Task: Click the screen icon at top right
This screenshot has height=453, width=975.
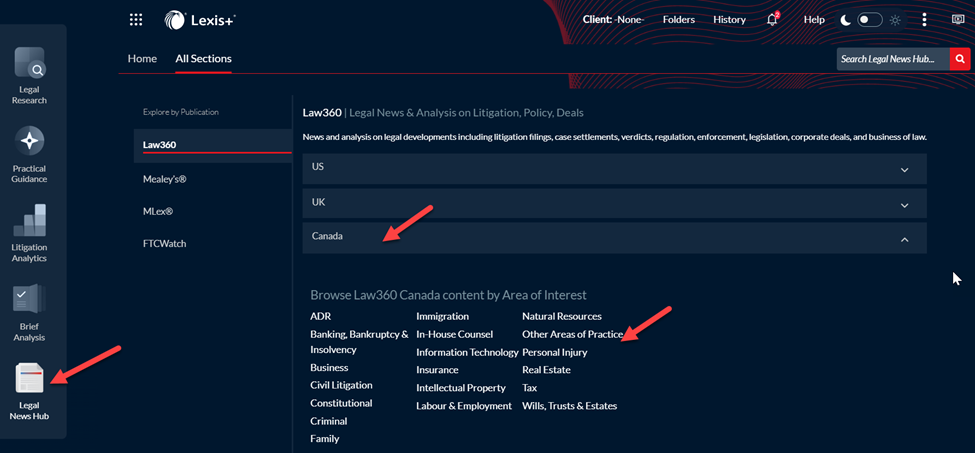Action: [958, 20]
